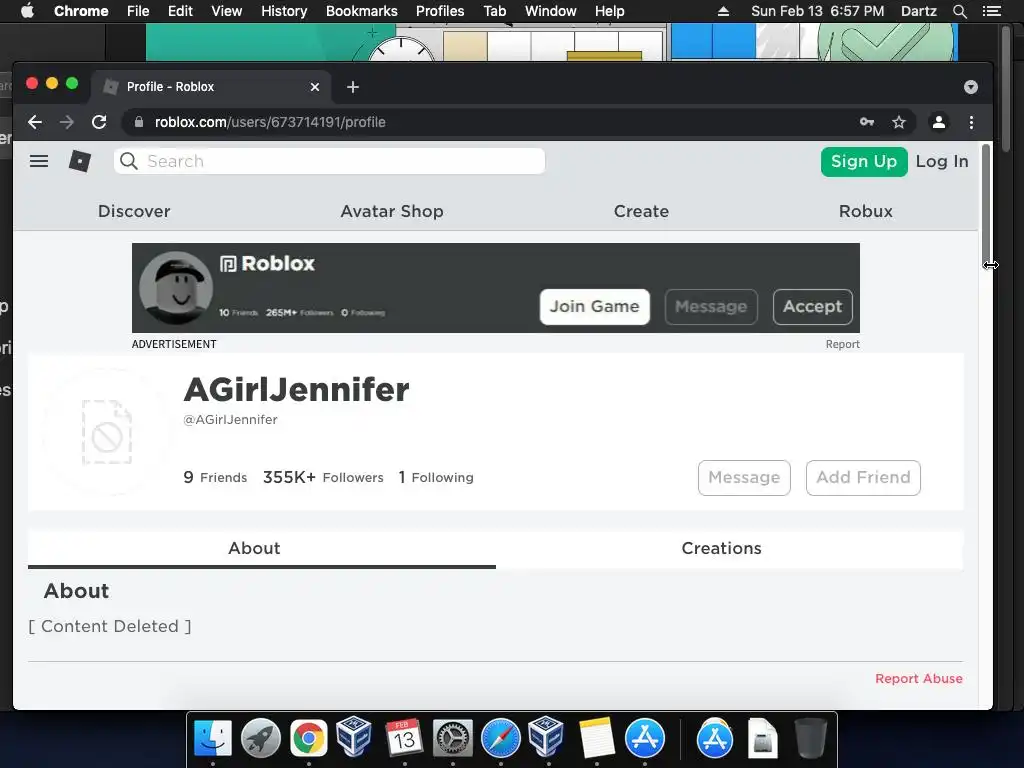Click the lock icon in address bar
The image size is (1024, 768).
click(138, 122)
